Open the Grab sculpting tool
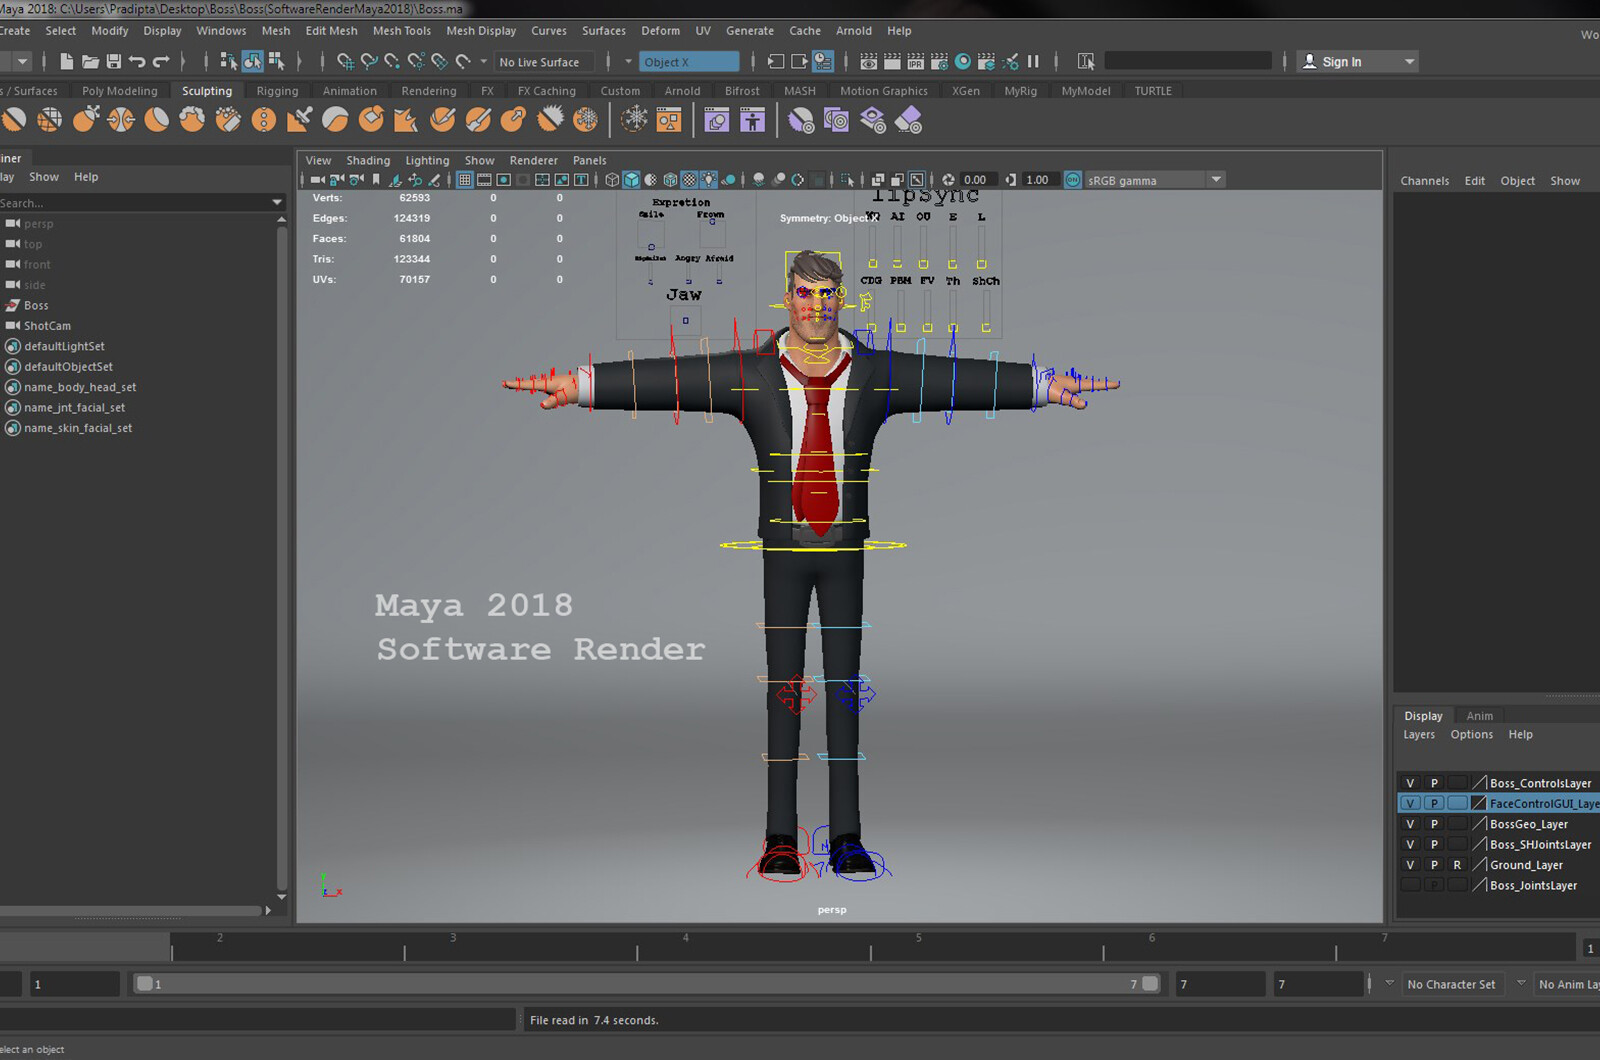Image resolution: width=1600 pixels, height=1060 pixels. [87, 119]
